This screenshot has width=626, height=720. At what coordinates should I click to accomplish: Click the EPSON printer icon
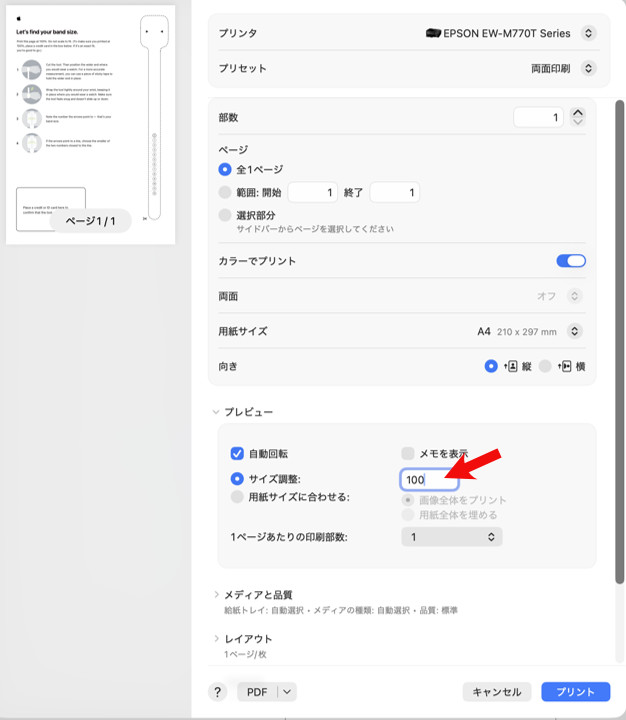[x=433, y=33]
